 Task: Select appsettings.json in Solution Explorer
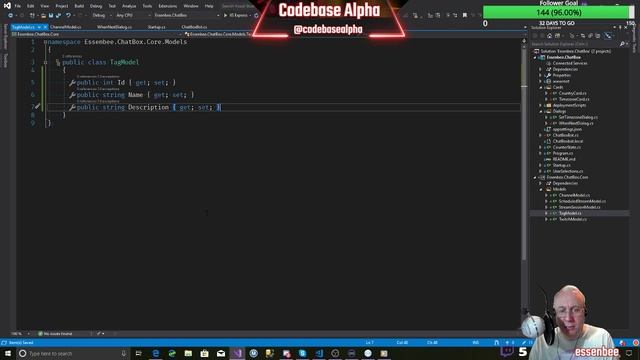pyautogui.click(x=567, y=129)
